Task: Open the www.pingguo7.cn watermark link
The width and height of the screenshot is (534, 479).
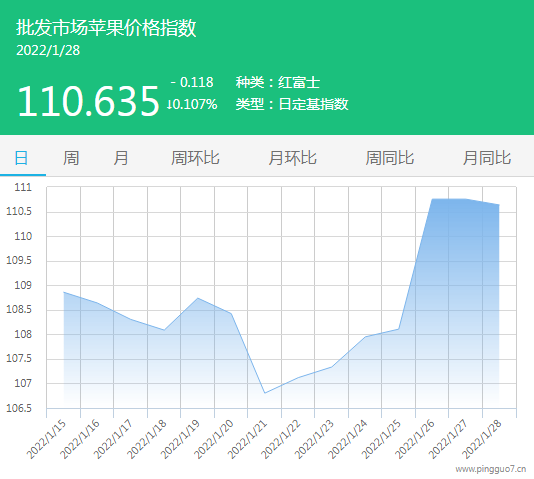Action: (x=491, y=469)
